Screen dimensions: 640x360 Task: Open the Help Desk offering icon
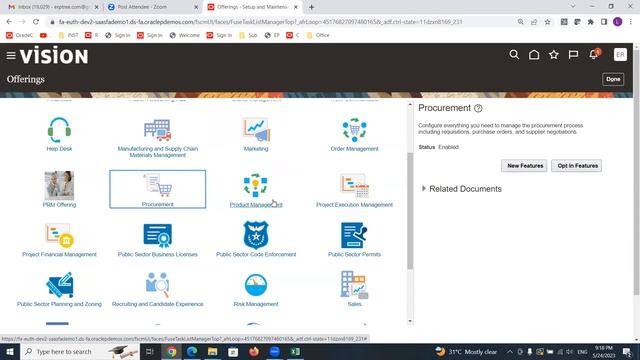coord(59,130)
